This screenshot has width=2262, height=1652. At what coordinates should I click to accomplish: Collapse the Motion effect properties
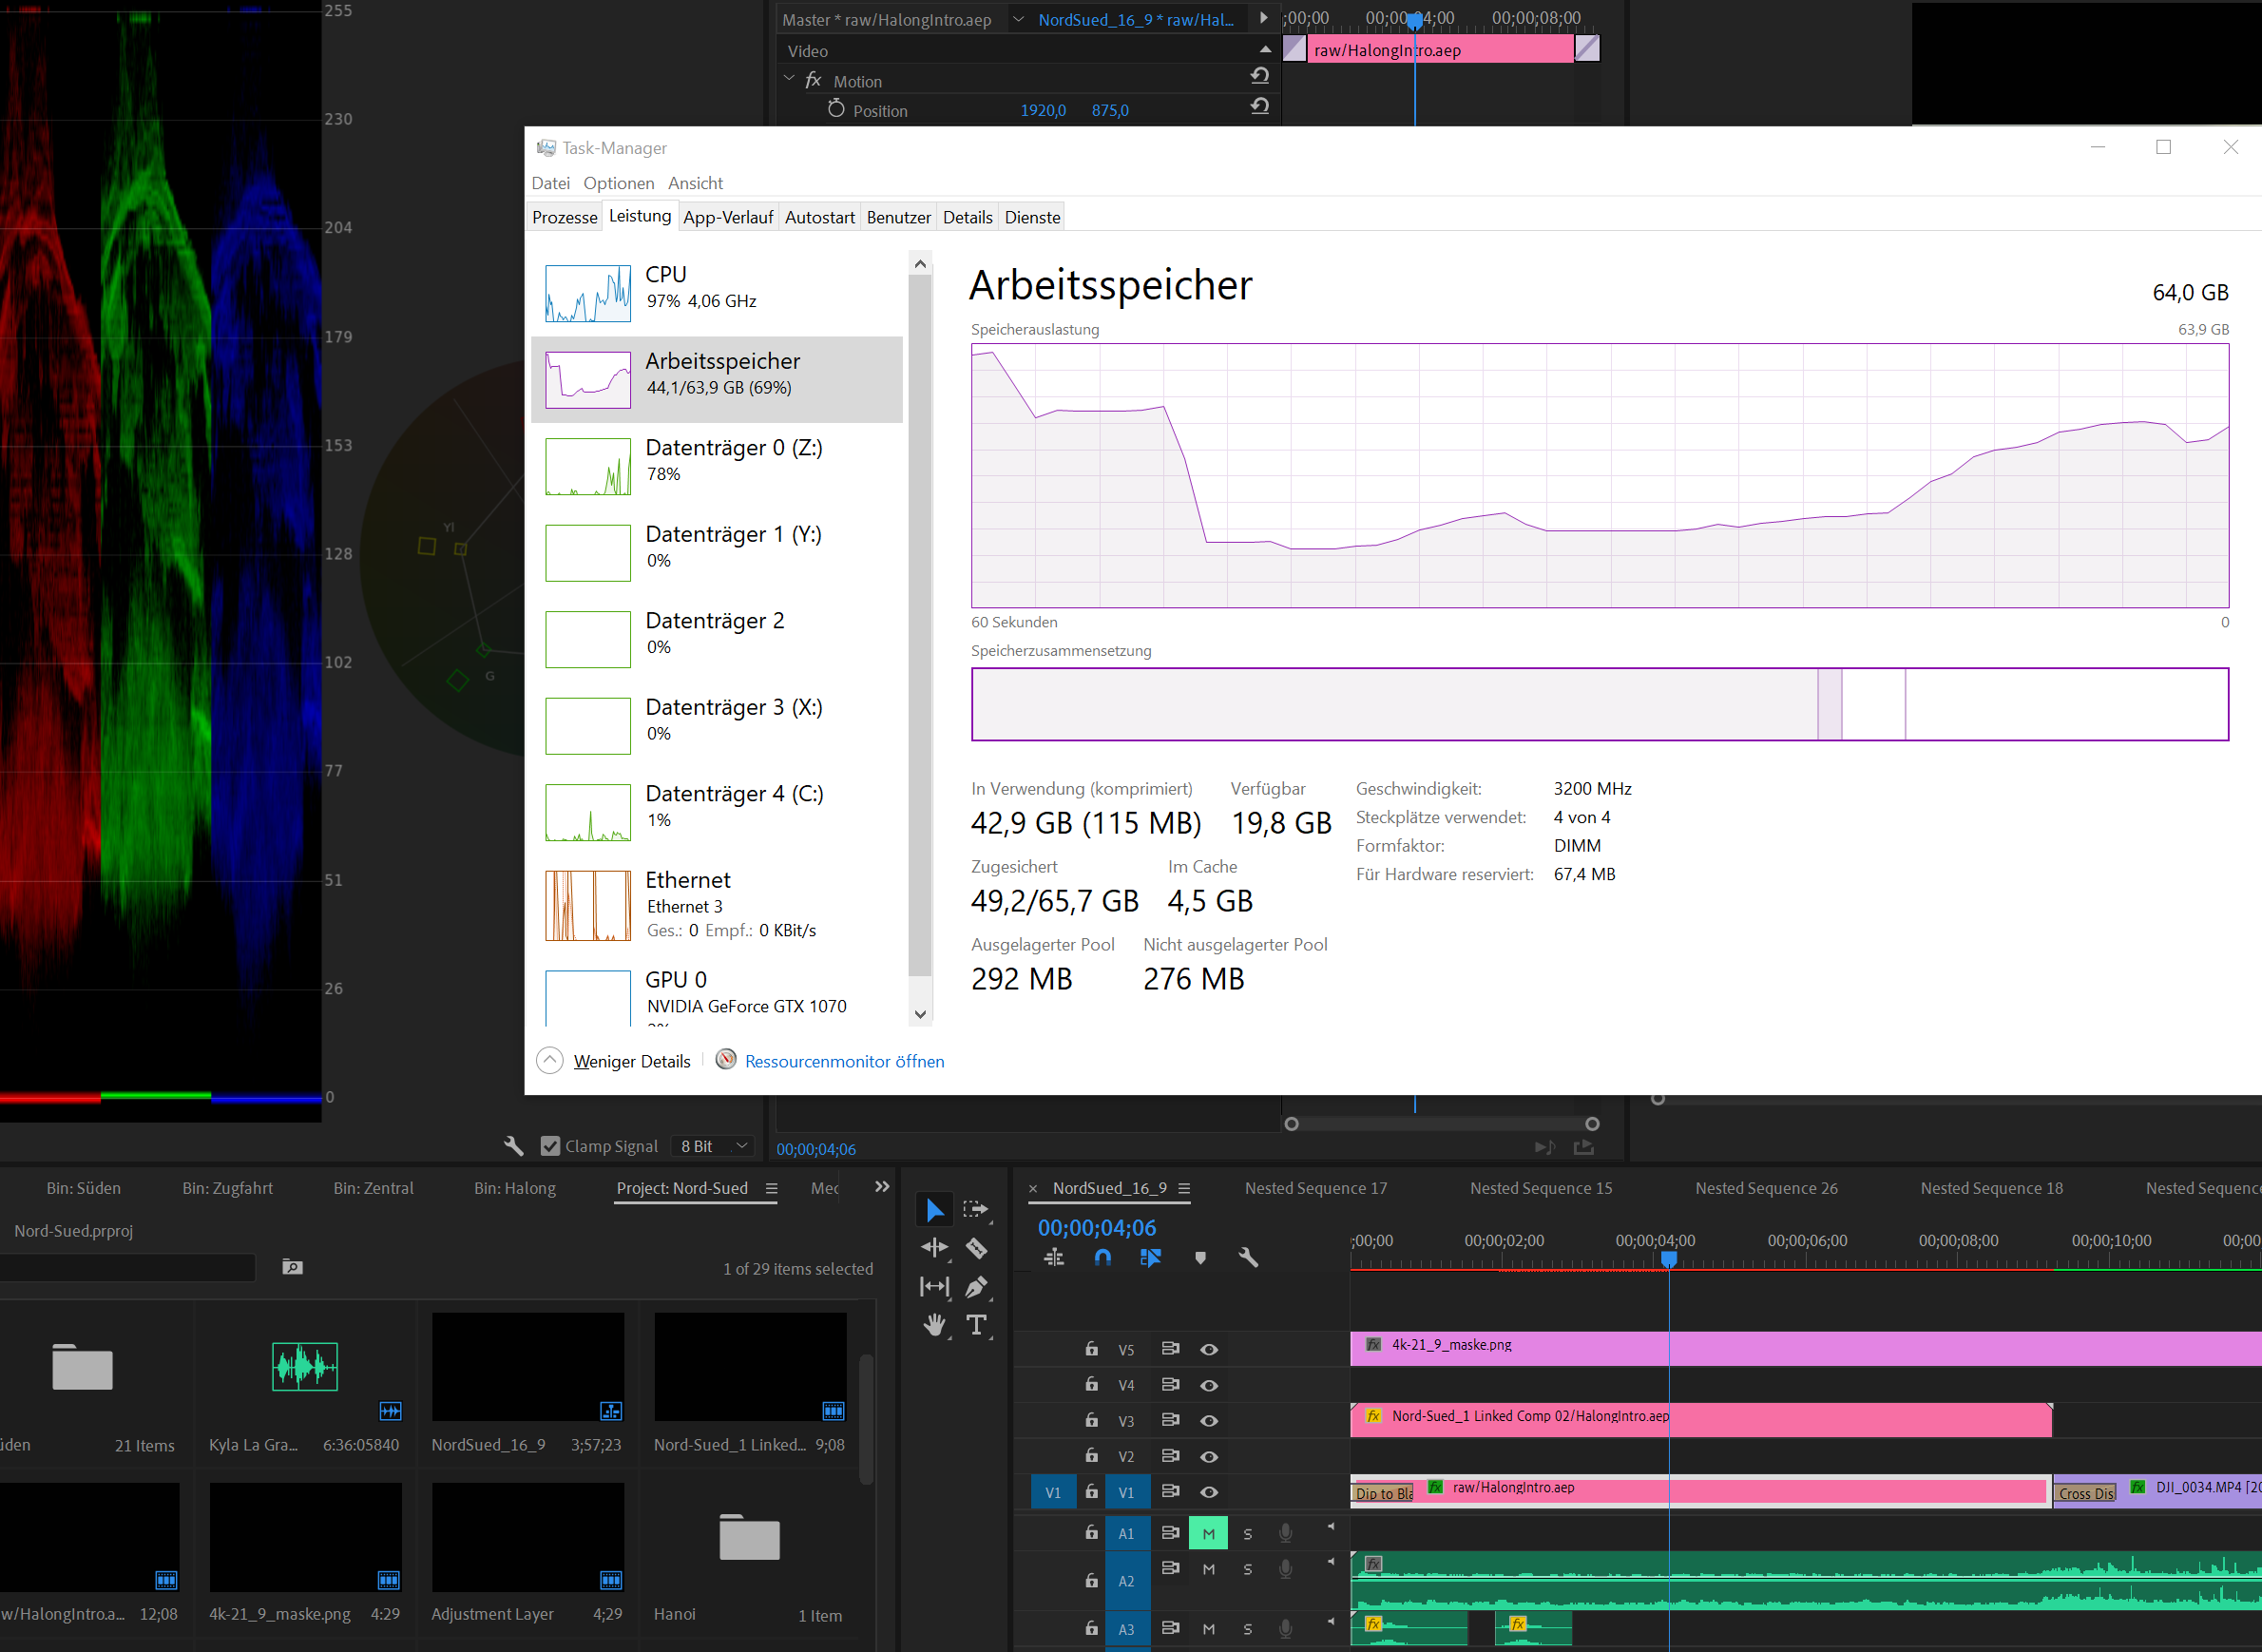(x=789, y=79)
